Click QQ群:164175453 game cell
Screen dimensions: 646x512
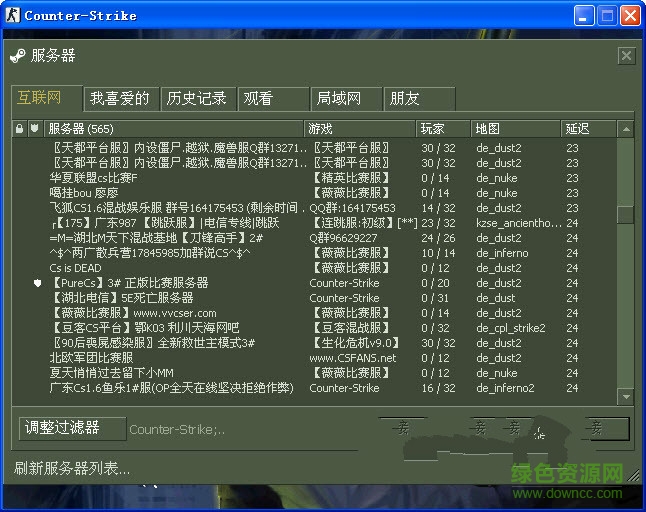coord(352,208)
